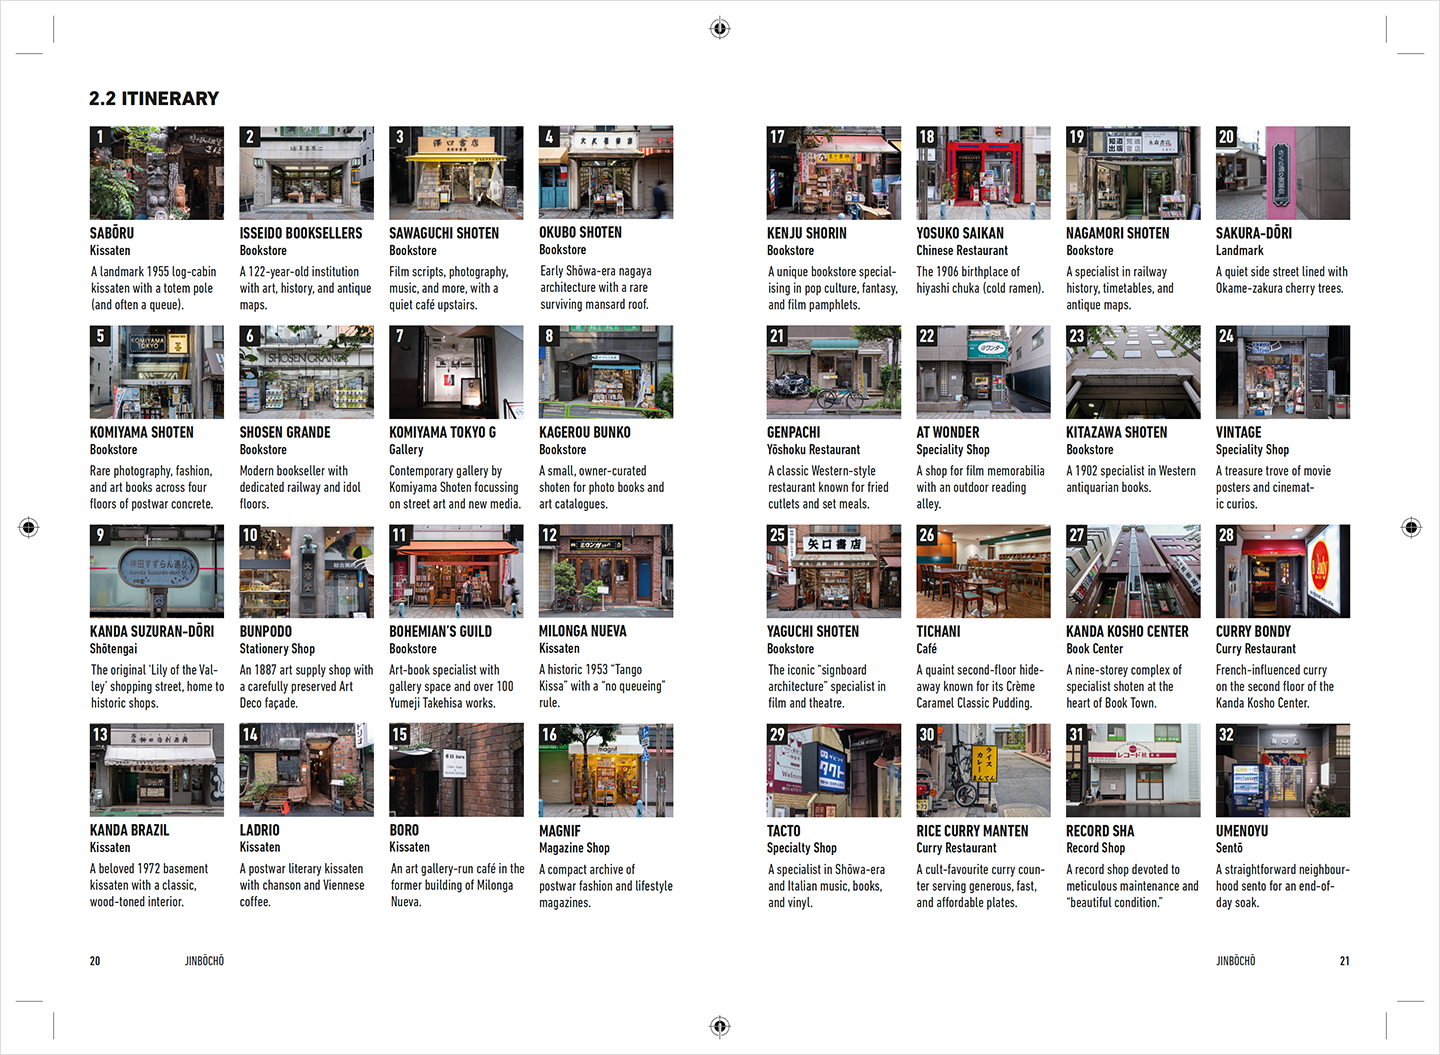Click page number 20 in footer
Image resolution: width=1440 pixels, height=1055 pixels.
click(95, 961)
